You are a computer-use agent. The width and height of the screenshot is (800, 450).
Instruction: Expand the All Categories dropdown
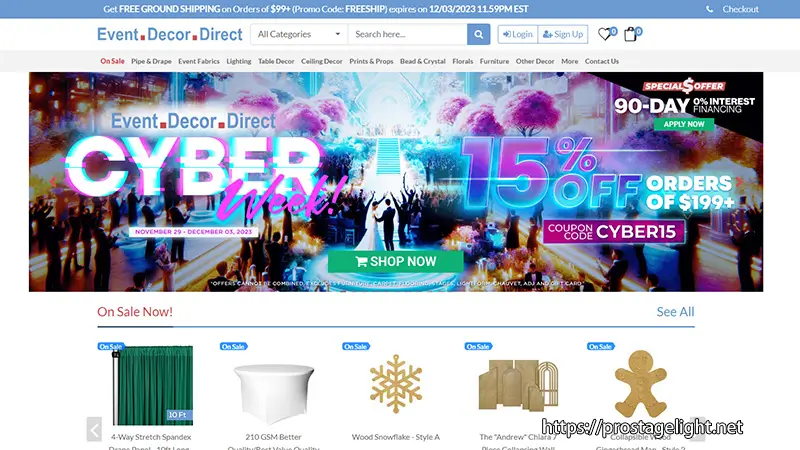point(299,34)
